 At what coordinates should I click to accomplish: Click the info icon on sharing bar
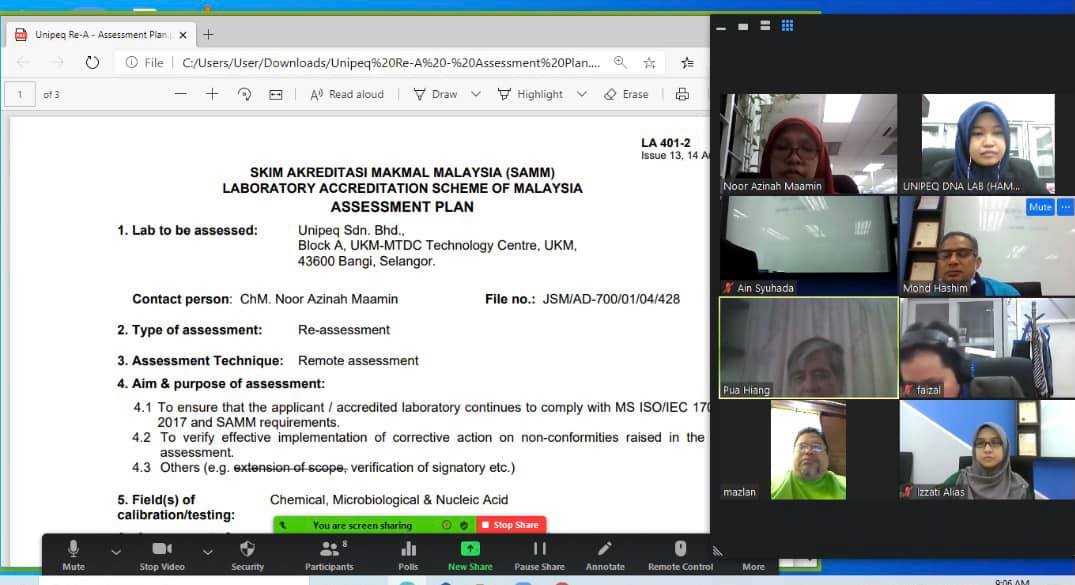446,525
